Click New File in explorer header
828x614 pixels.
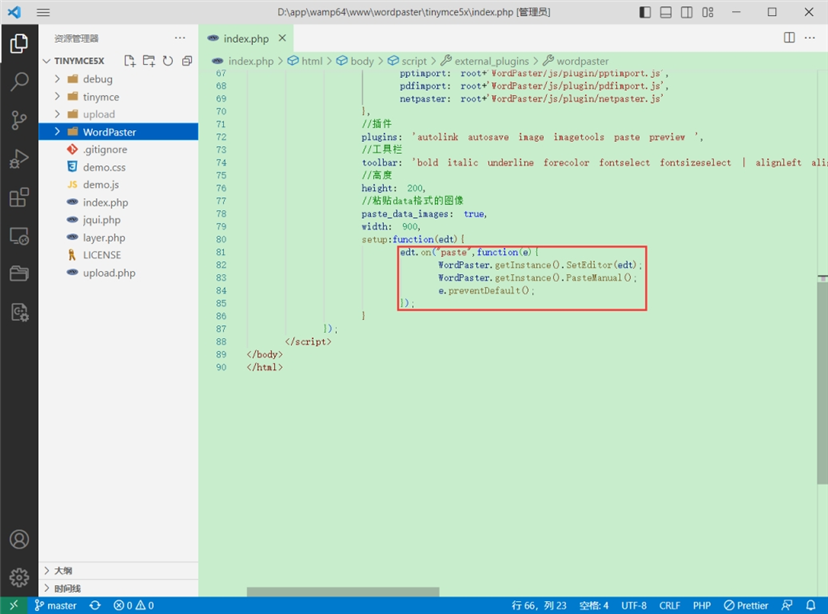(x=129, y=61)
